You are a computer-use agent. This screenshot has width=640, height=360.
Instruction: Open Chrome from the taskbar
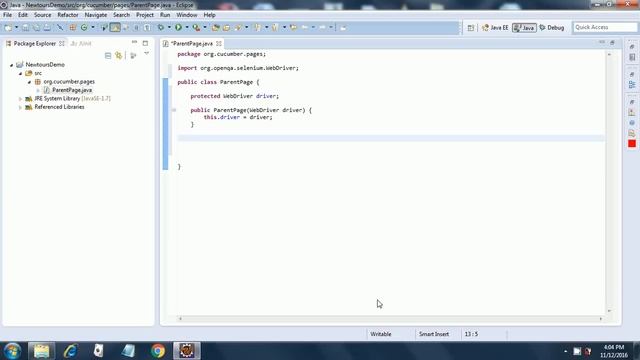[158, 351]
